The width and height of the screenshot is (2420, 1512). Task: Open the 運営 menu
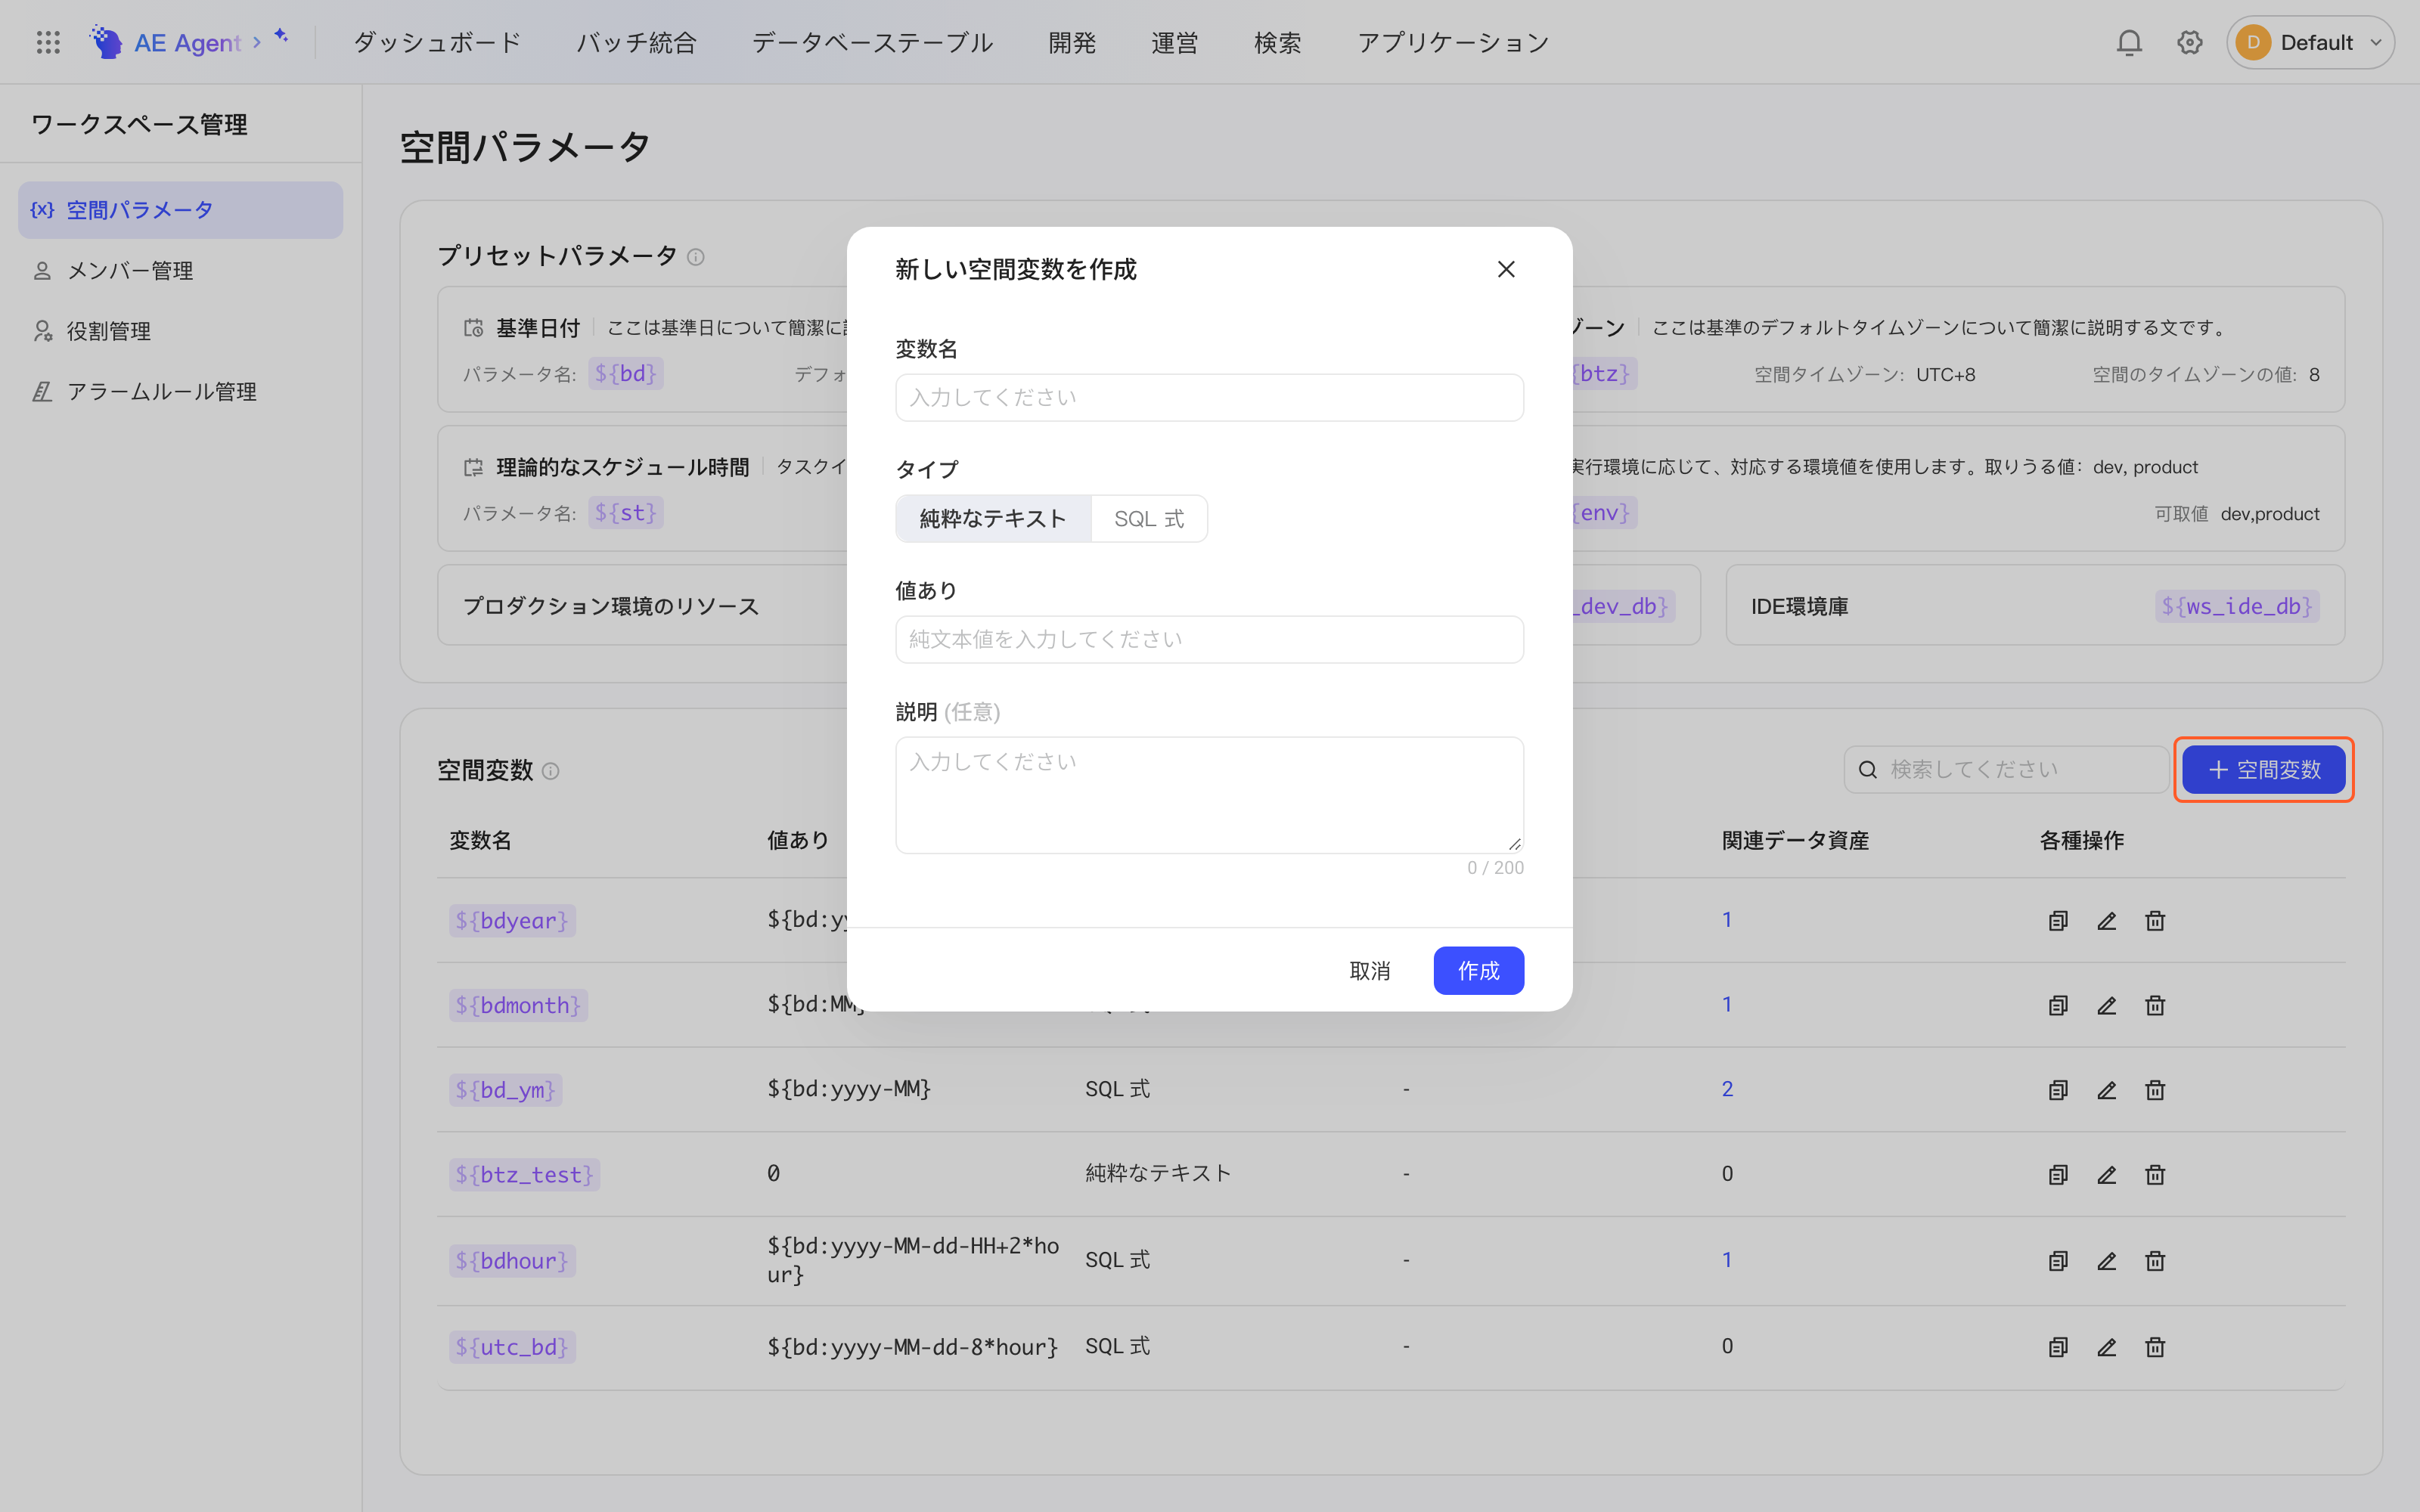point(1175,42)
